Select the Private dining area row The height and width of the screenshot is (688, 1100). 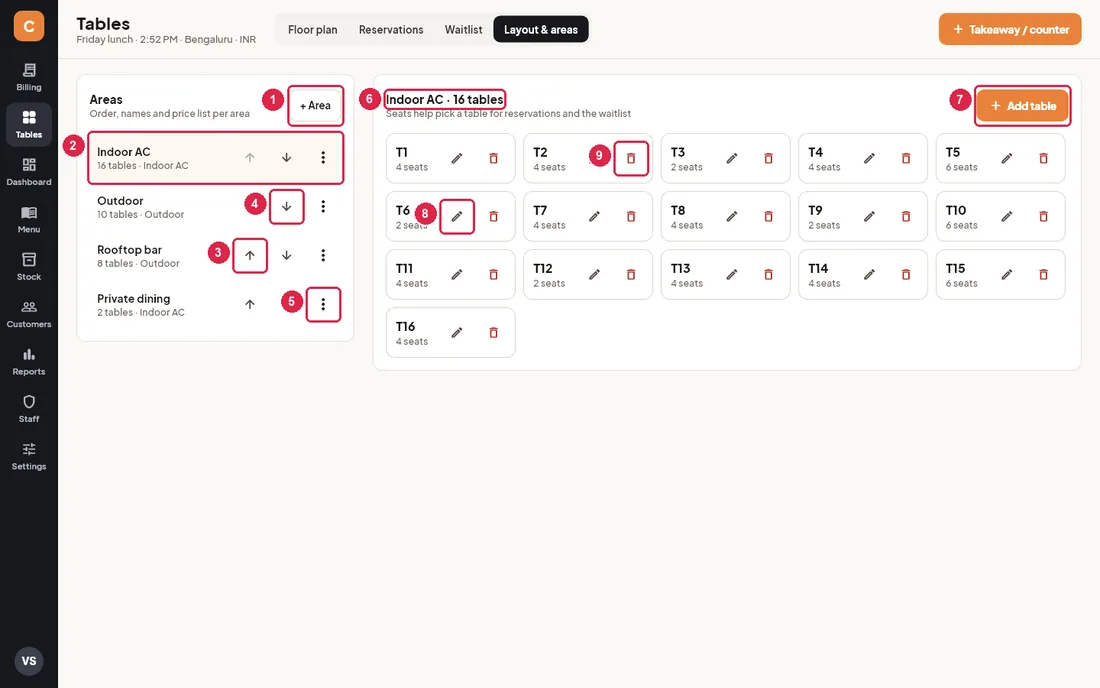tap(215, 304)
